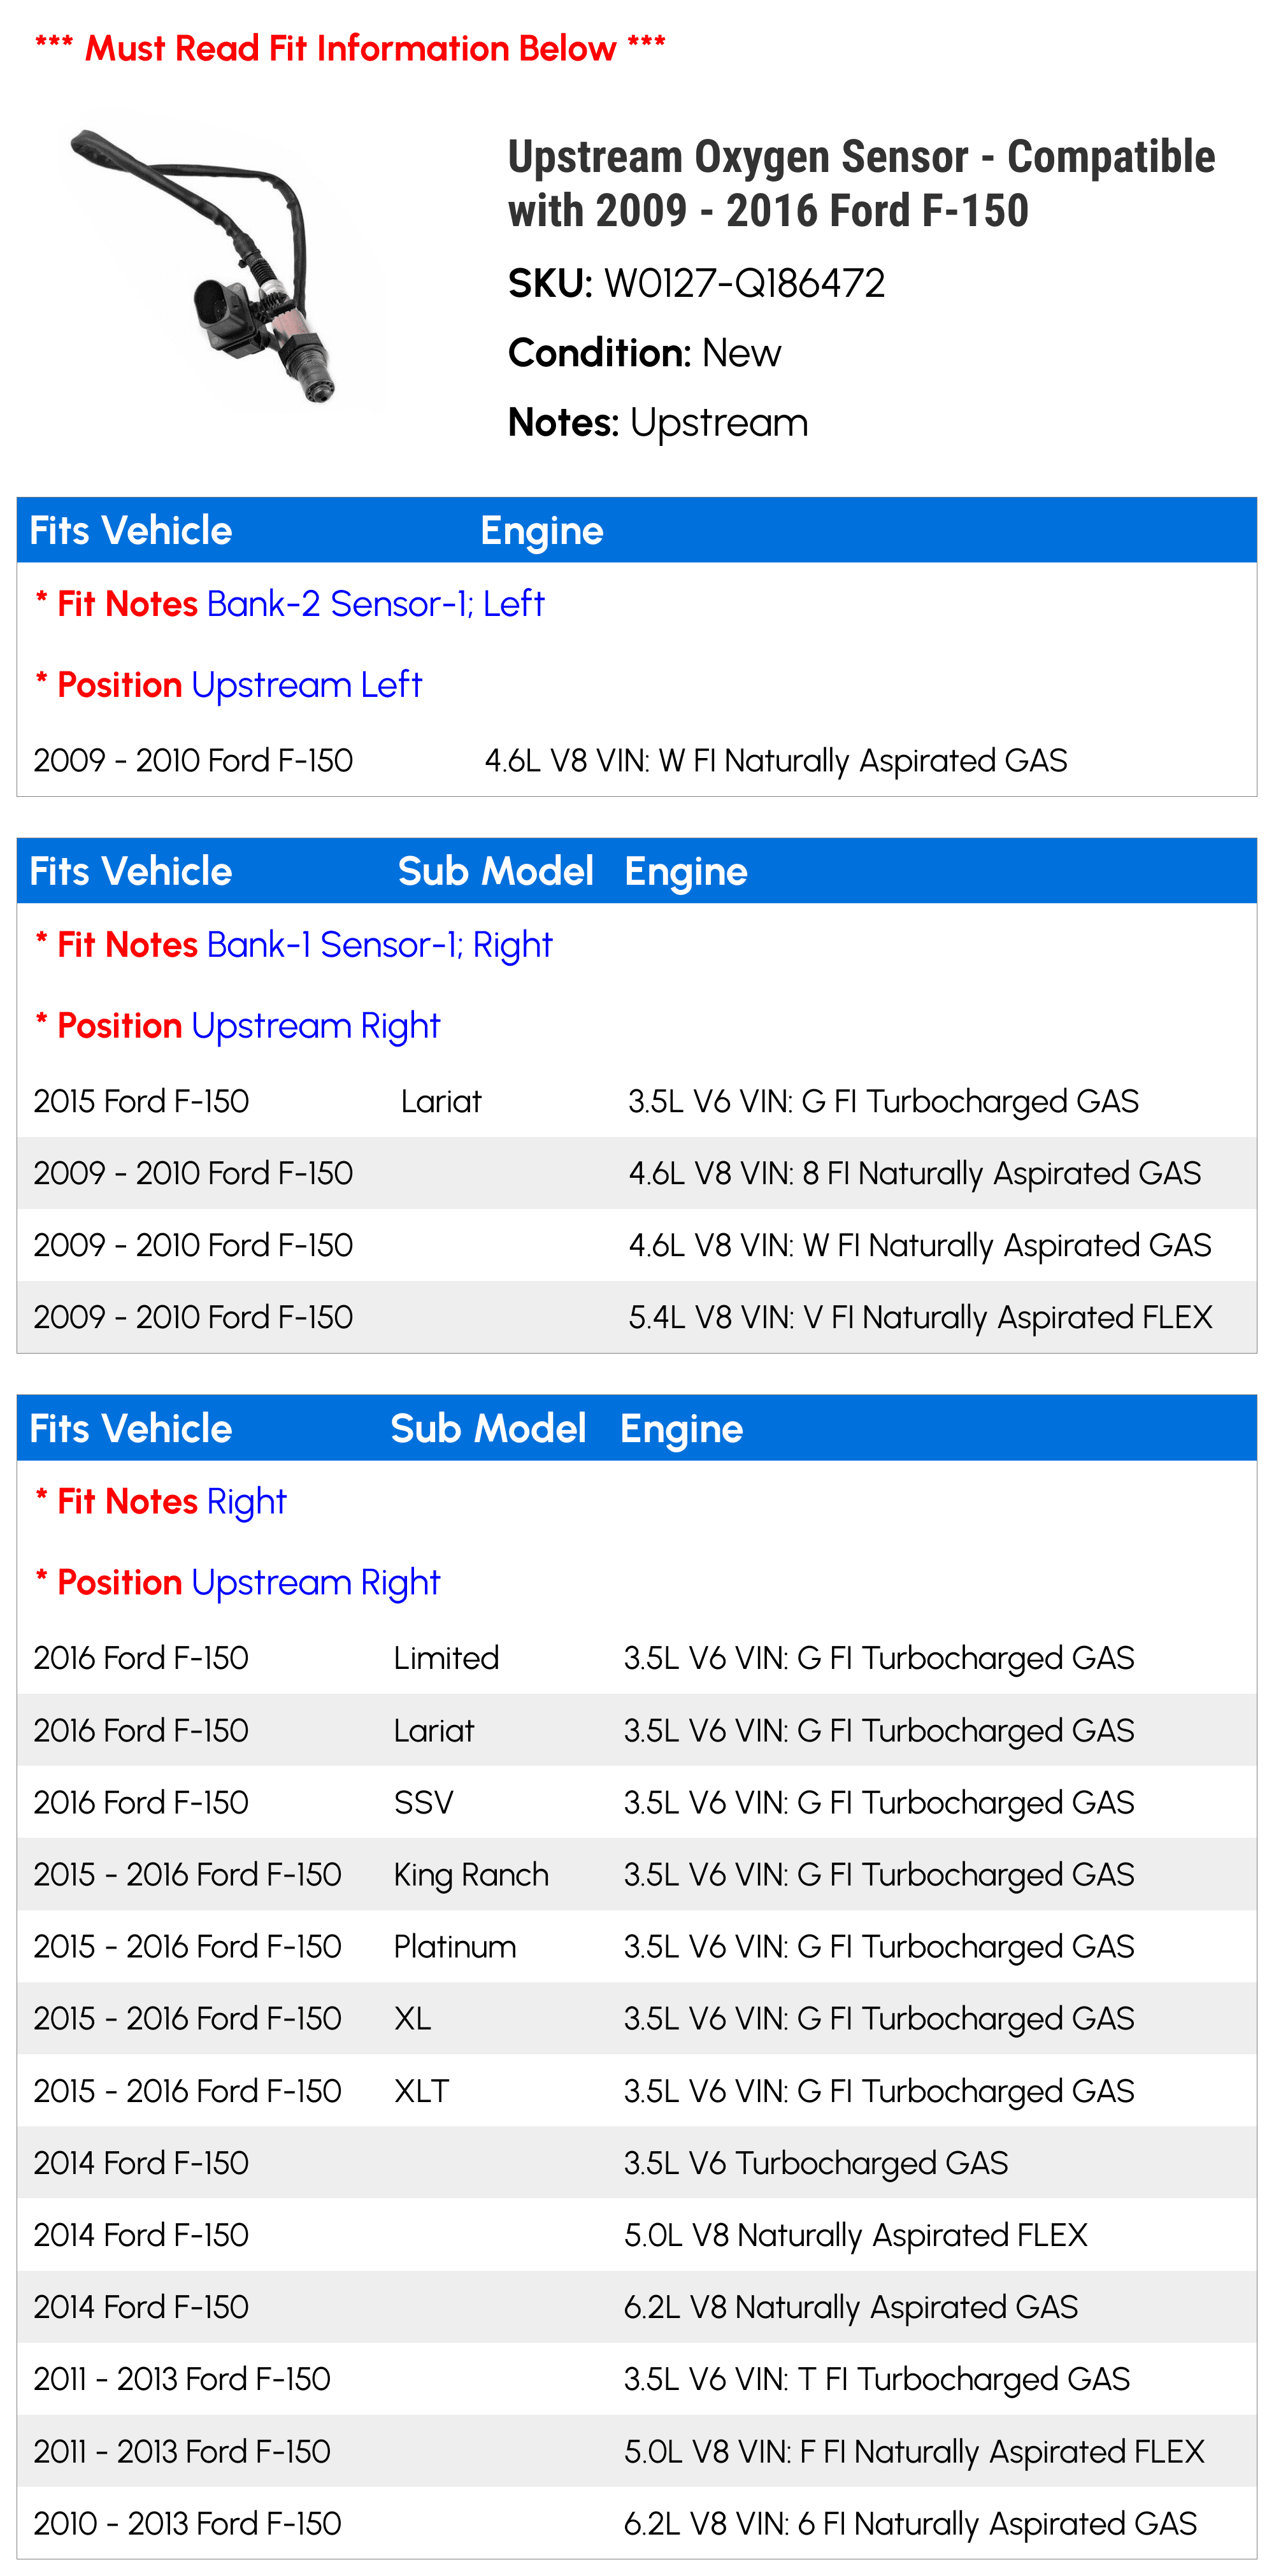
Task: Select the 2010 - 2013 6.2L V8 VIN: 6 row
Action: tap(637, 2523)
